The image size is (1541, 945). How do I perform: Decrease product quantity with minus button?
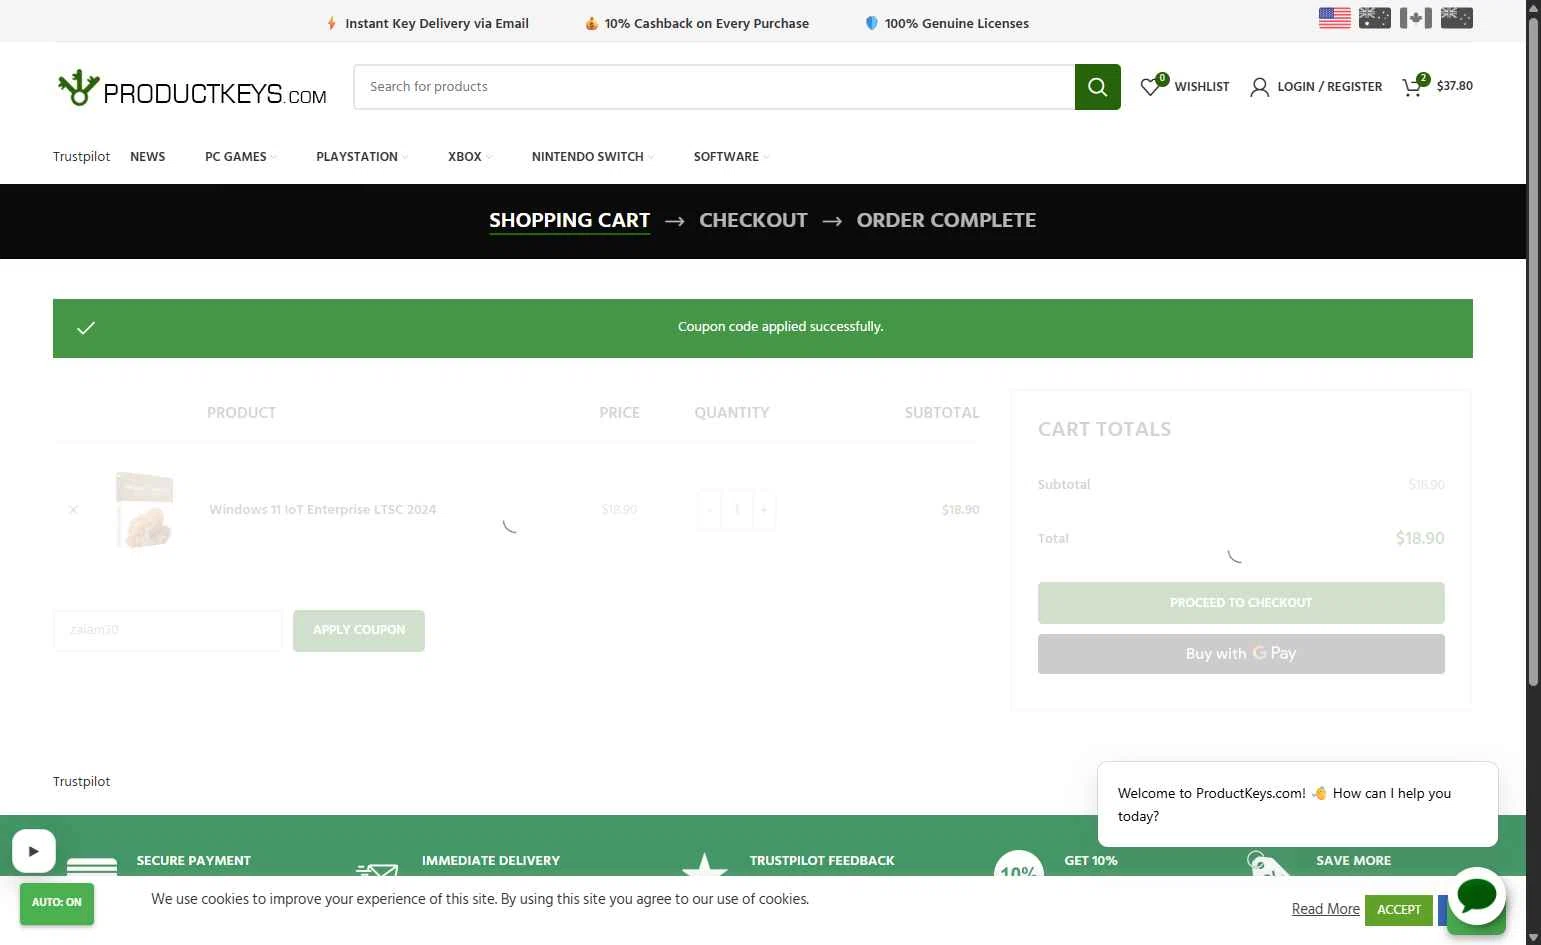[x=709, y=510]
